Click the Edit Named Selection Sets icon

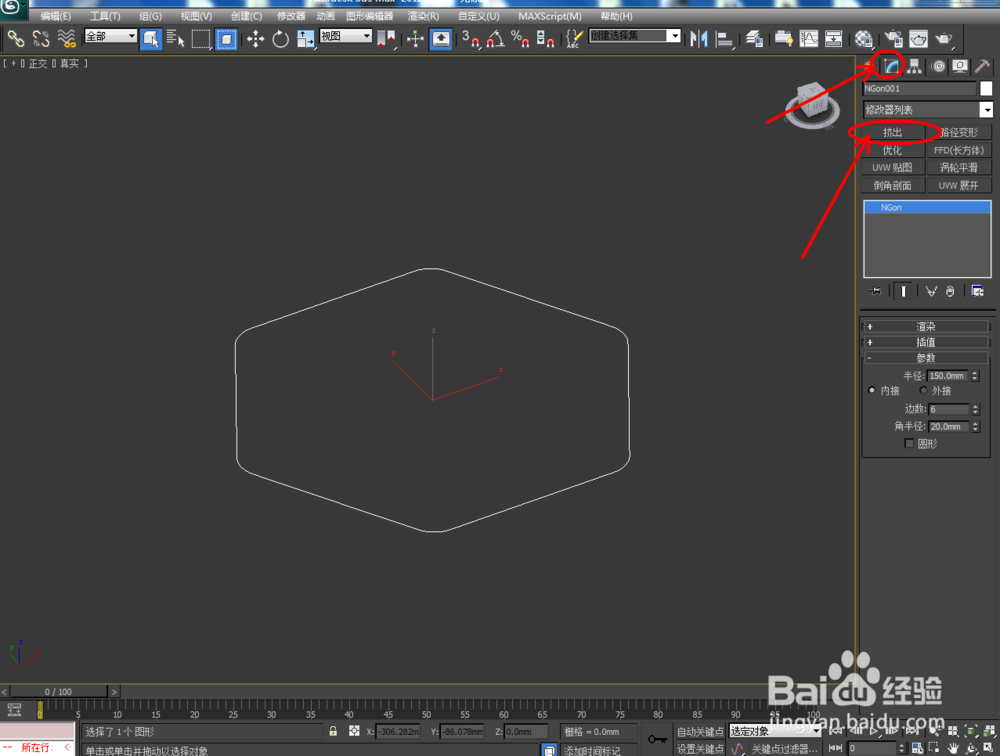(573, 39)
